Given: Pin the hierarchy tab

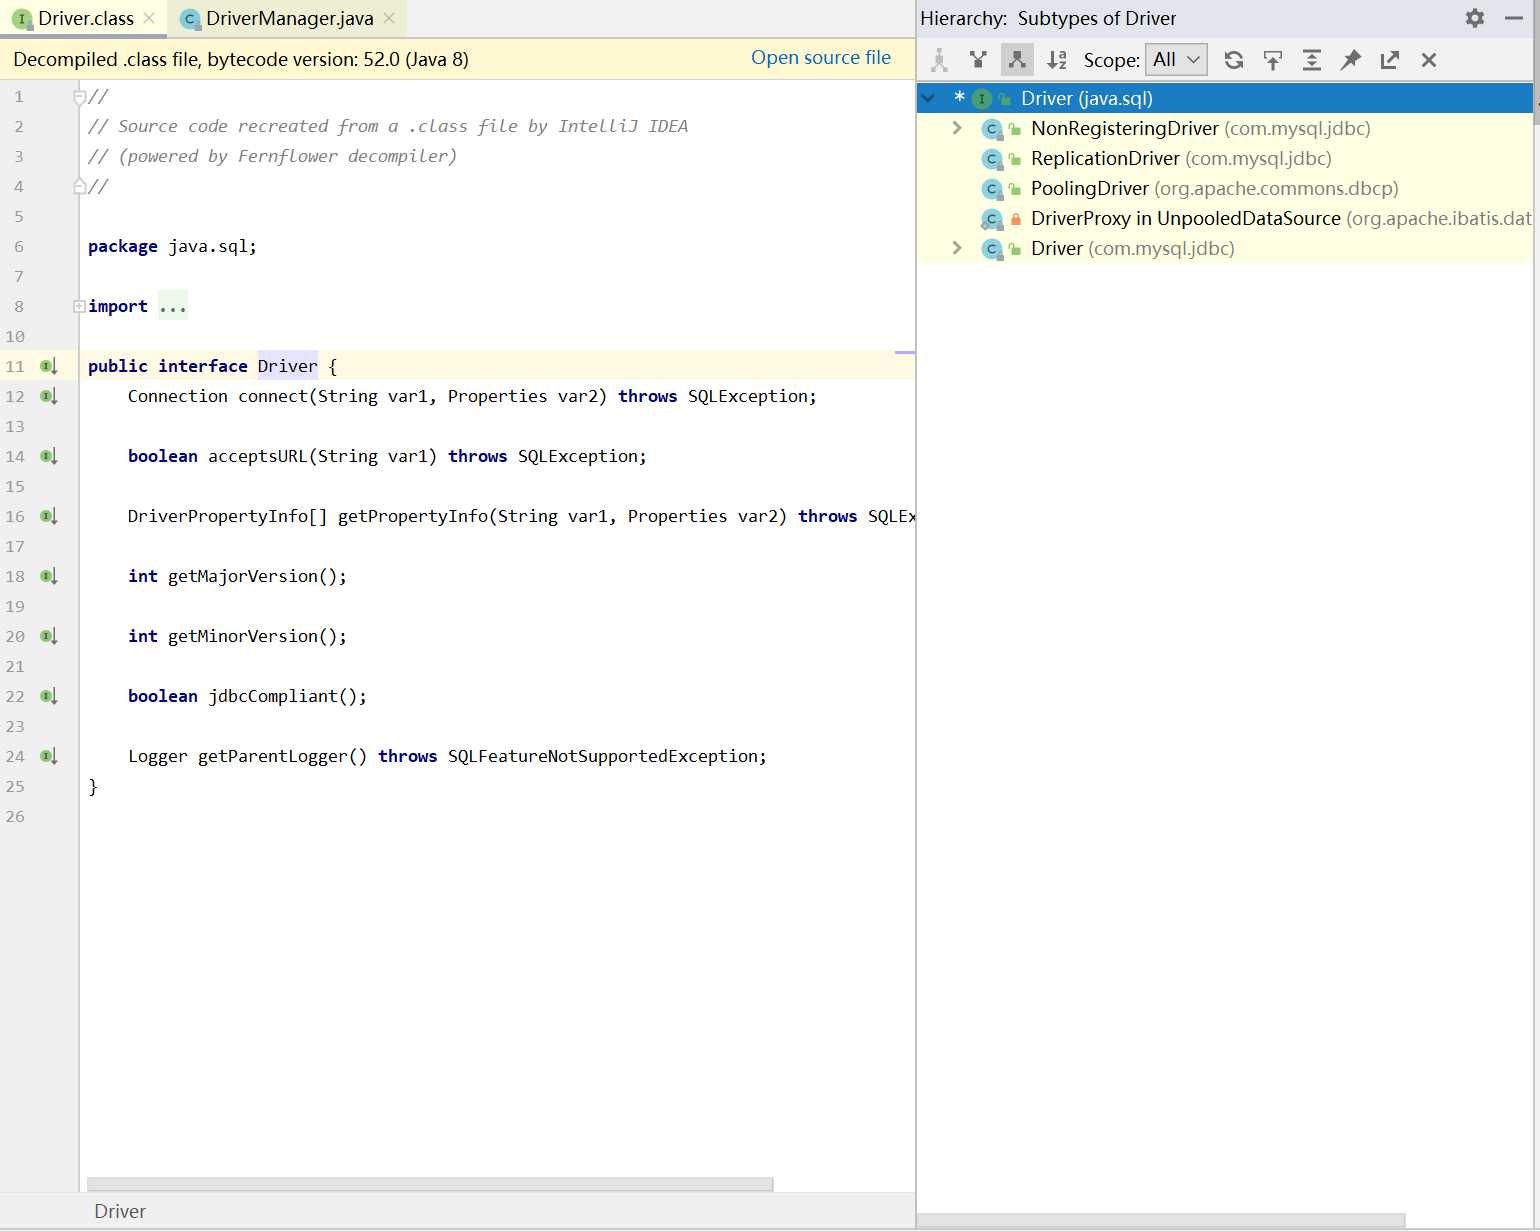Looking at the screenshot, I should coord(1351,60).
